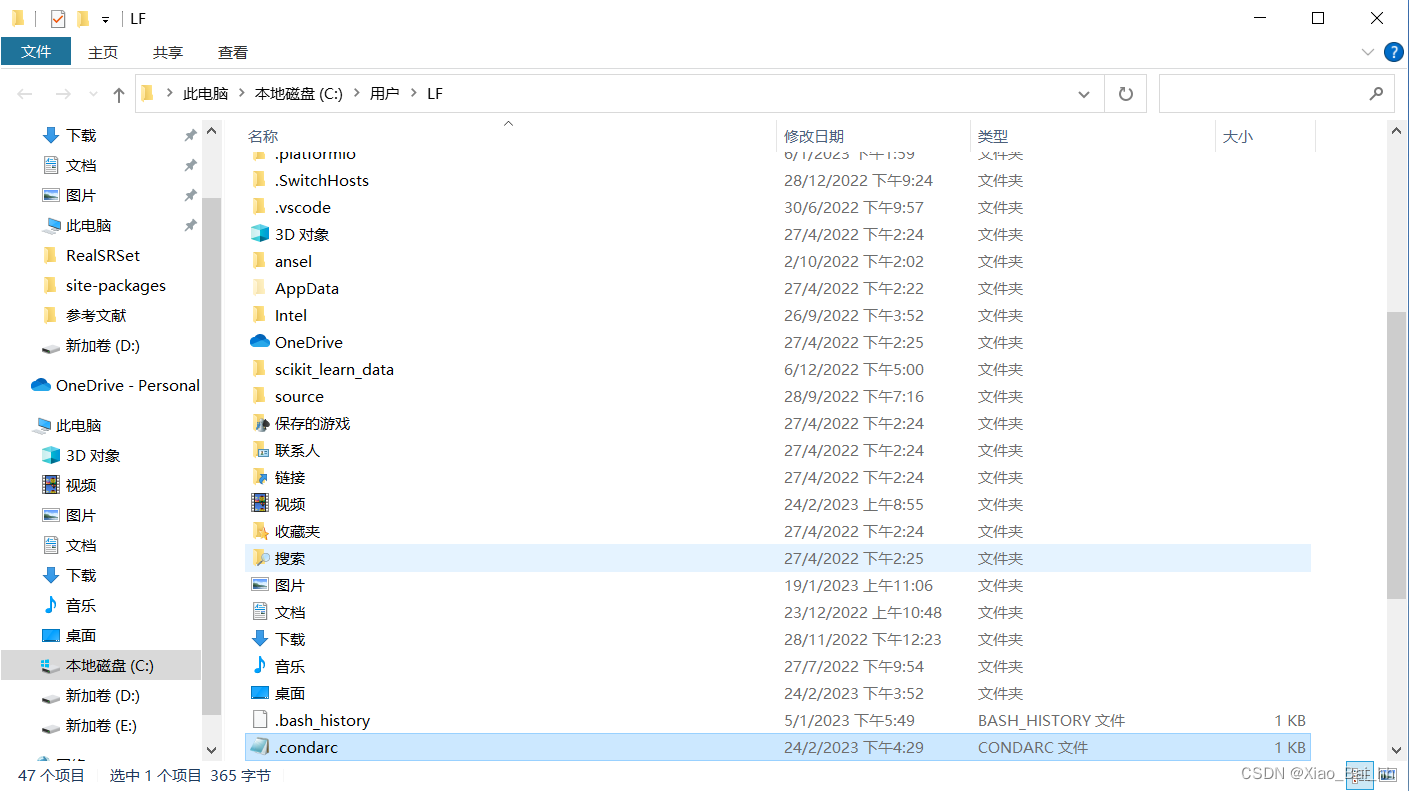The width and height of the screenshot is (1409, 791).
Task: Click the refresh icon next to address bar
Action: click(x=1125, y=93)
